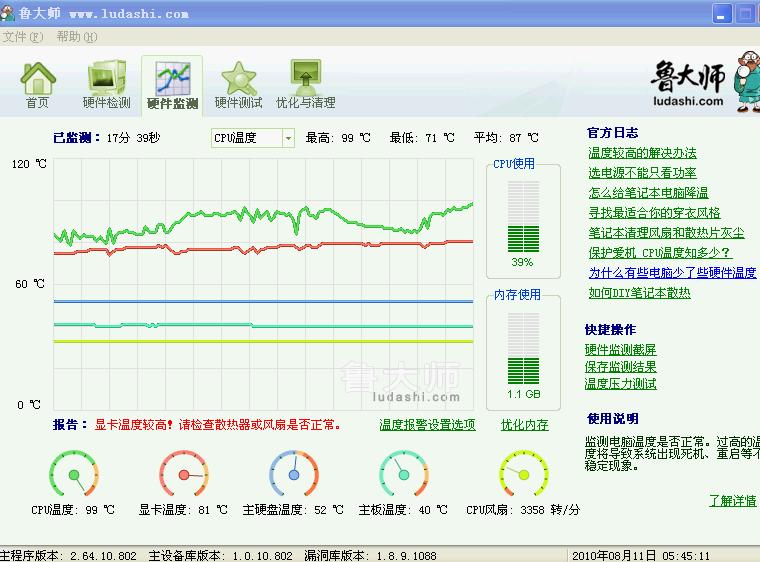Click the 优化内存 link
The image size is (760, 562).
pos(524,424)
